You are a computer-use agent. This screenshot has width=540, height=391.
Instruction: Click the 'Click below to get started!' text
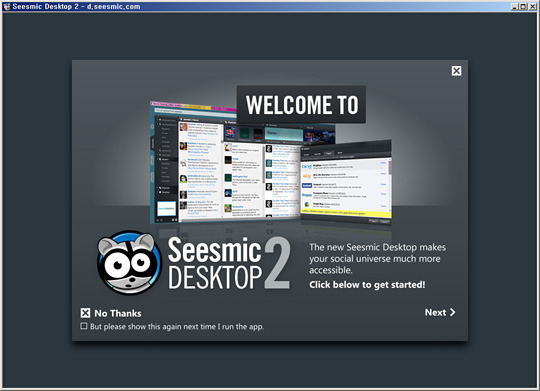[x=367, y=285]
